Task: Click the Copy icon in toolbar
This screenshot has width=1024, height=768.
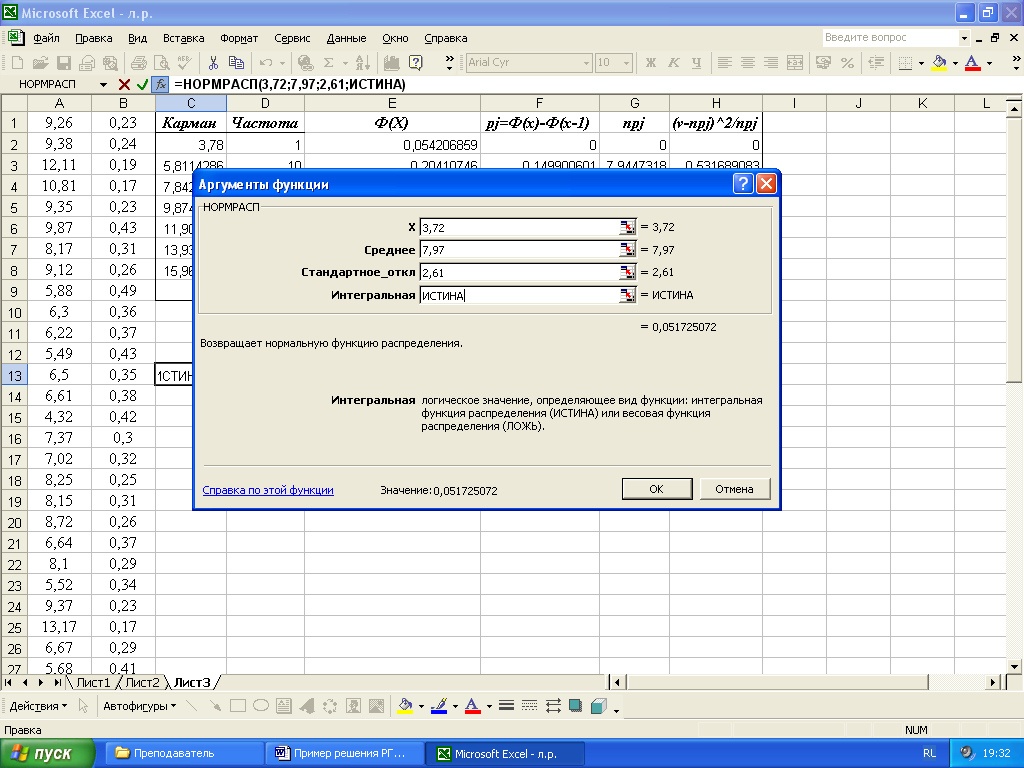Action: click(x=236, y=63)
